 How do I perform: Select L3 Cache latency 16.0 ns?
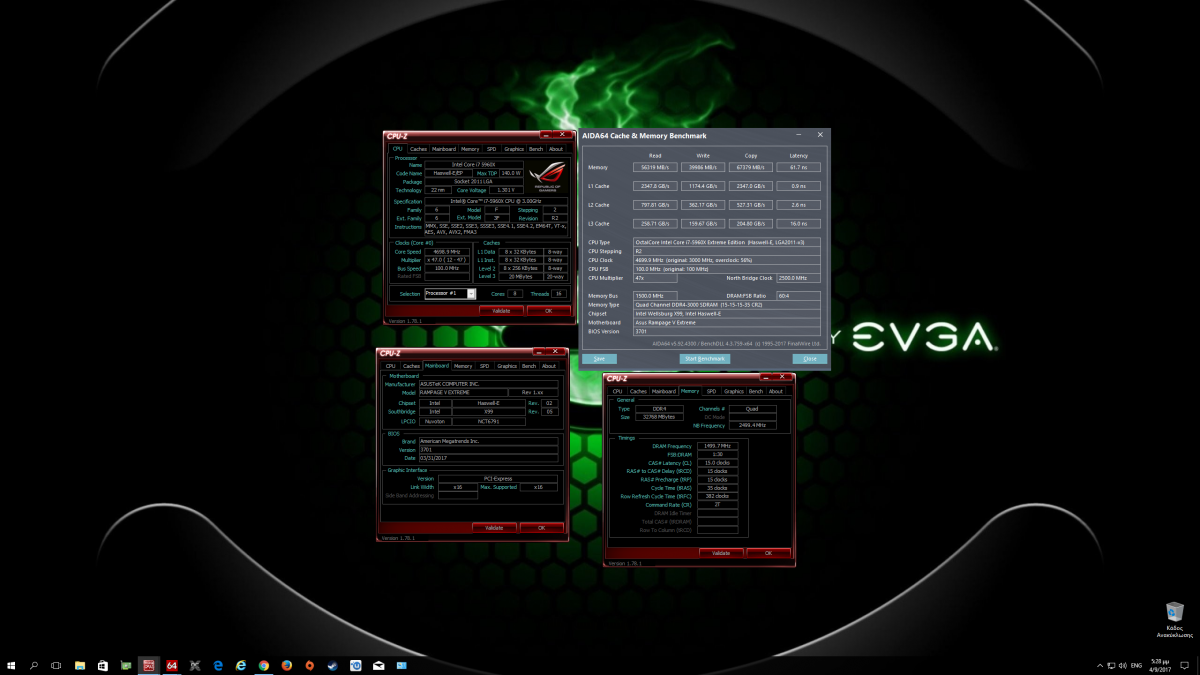click(x=799, y=223)
